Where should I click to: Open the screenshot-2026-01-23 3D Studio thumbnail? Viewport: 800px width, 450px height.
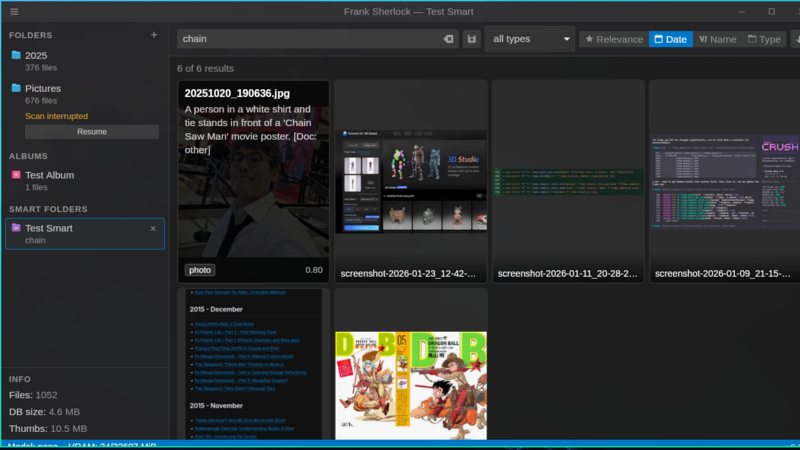pos(410,180)
